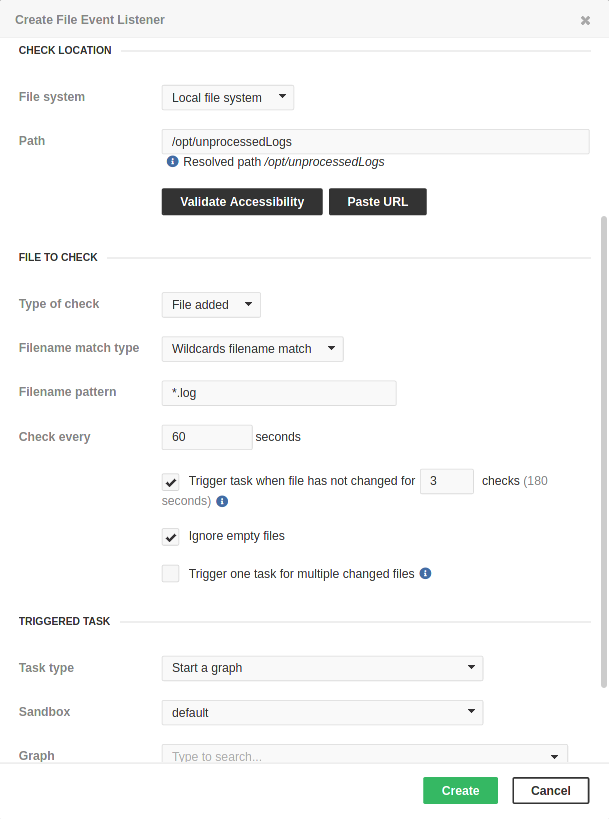Click info icon after 180 seconds text
This screenshot has height=819, width=609.
pyautogui.click(x=222, y=501)
